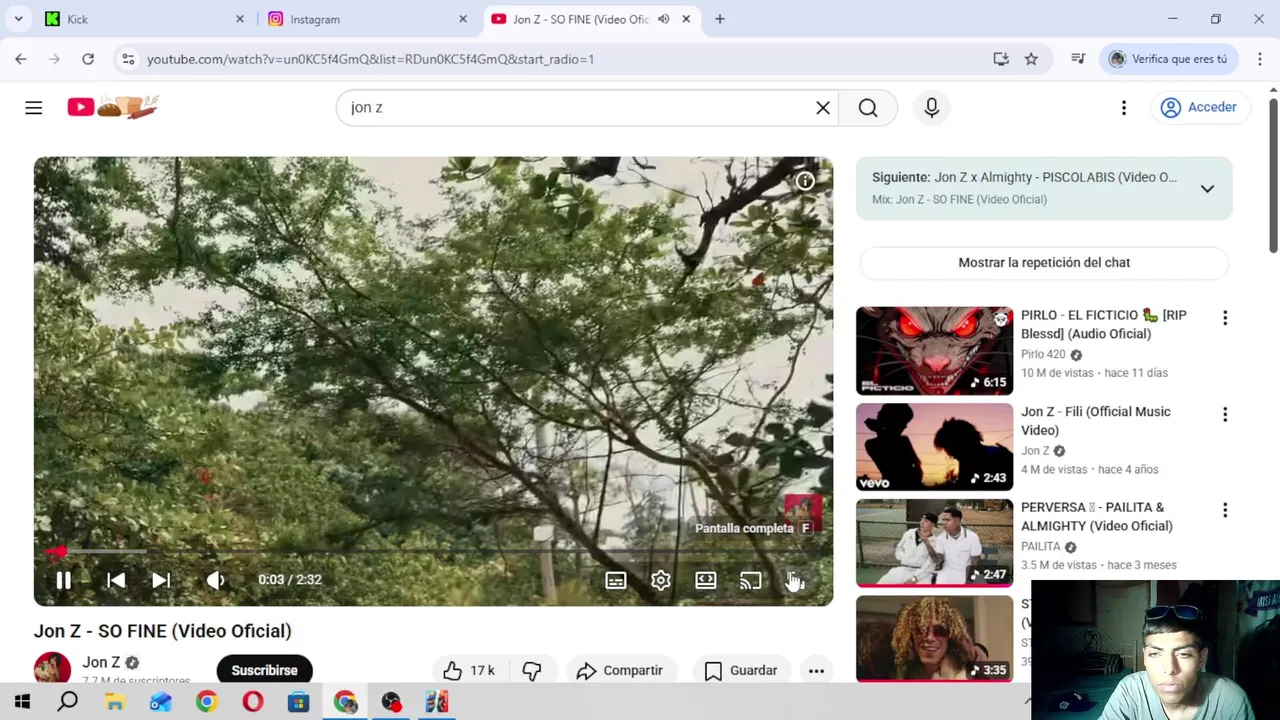Switch to theater mode view
Image resolution: width=1280 pixels, height=720 pixels.
click(x=706, y=580)
